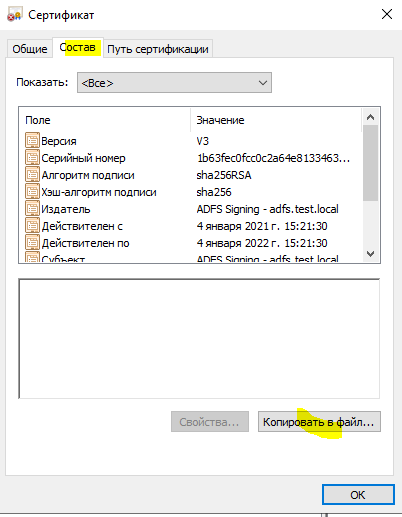Select the Действителен по row
Screen dimensions: 402x517
[190, 243]
